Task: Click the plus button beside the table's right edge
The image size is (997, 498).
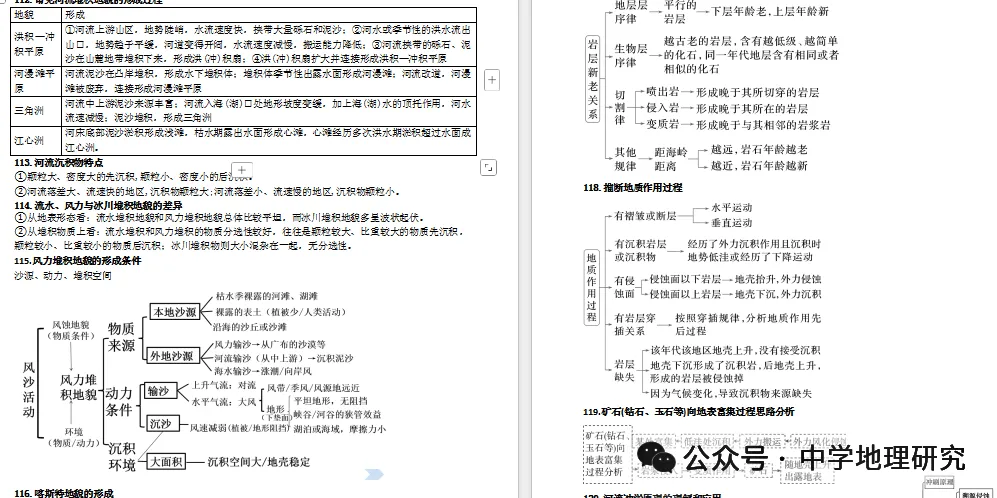Action: pos(492,80)
